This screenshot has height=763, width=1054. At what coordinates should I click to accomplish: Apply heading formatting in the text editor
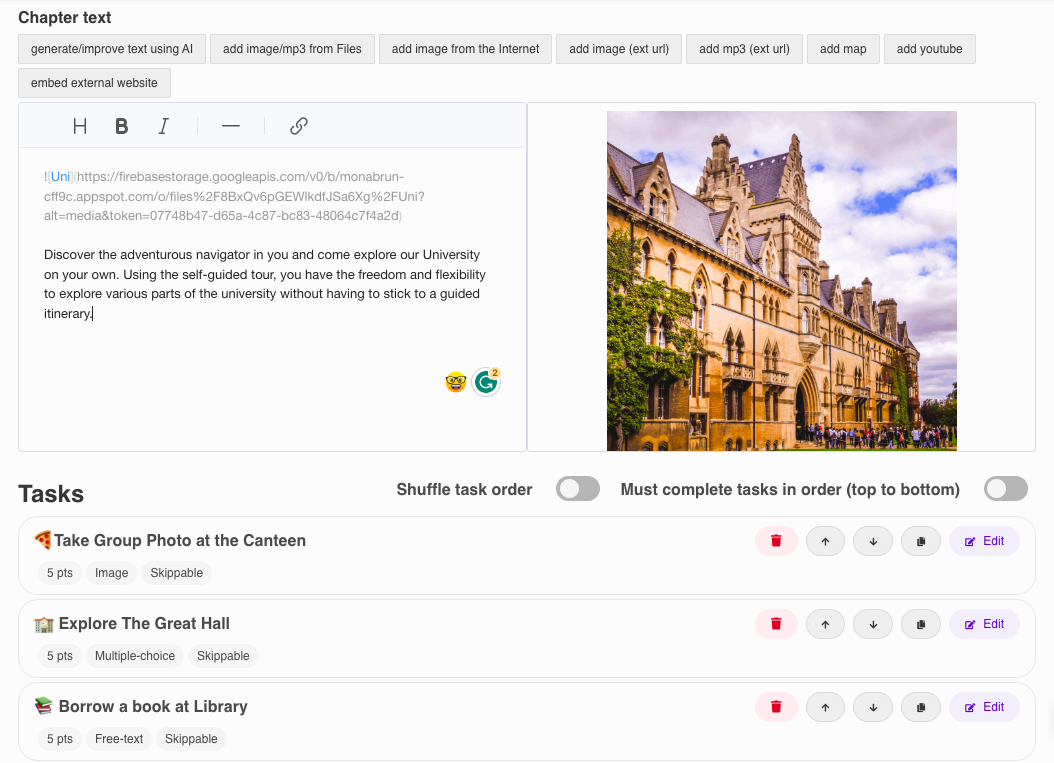click(80, 126)
